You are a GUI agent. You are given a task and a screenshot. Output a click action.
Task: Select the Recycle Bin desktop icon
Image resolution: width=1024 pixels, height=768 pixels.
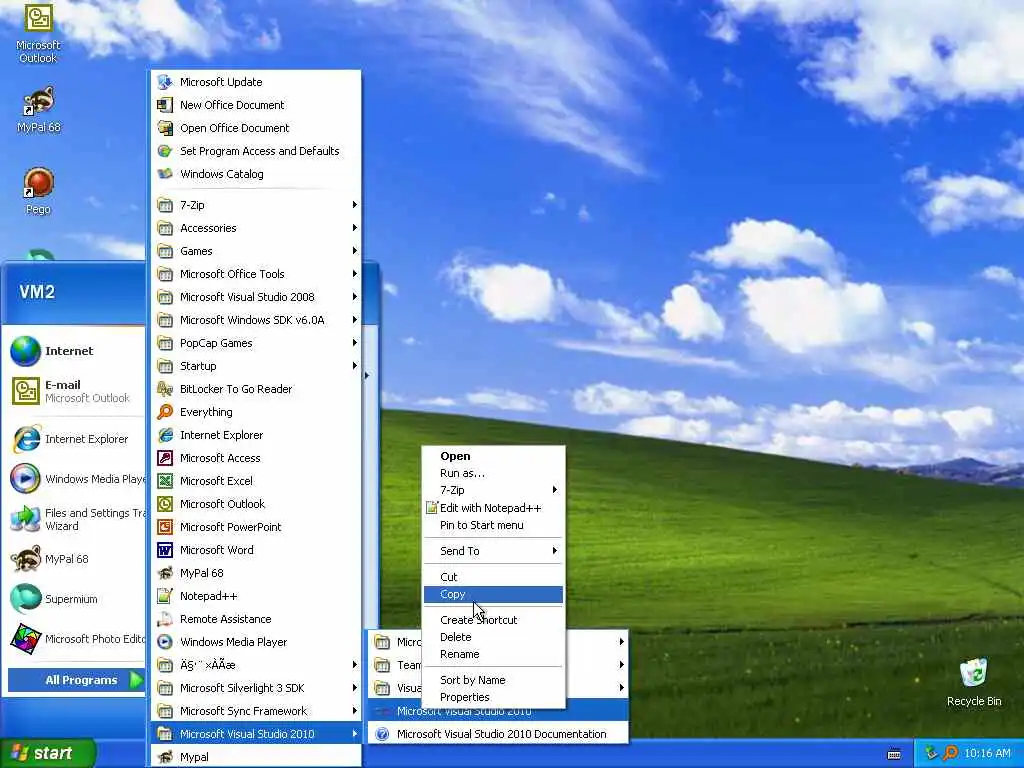pos(974,682)
